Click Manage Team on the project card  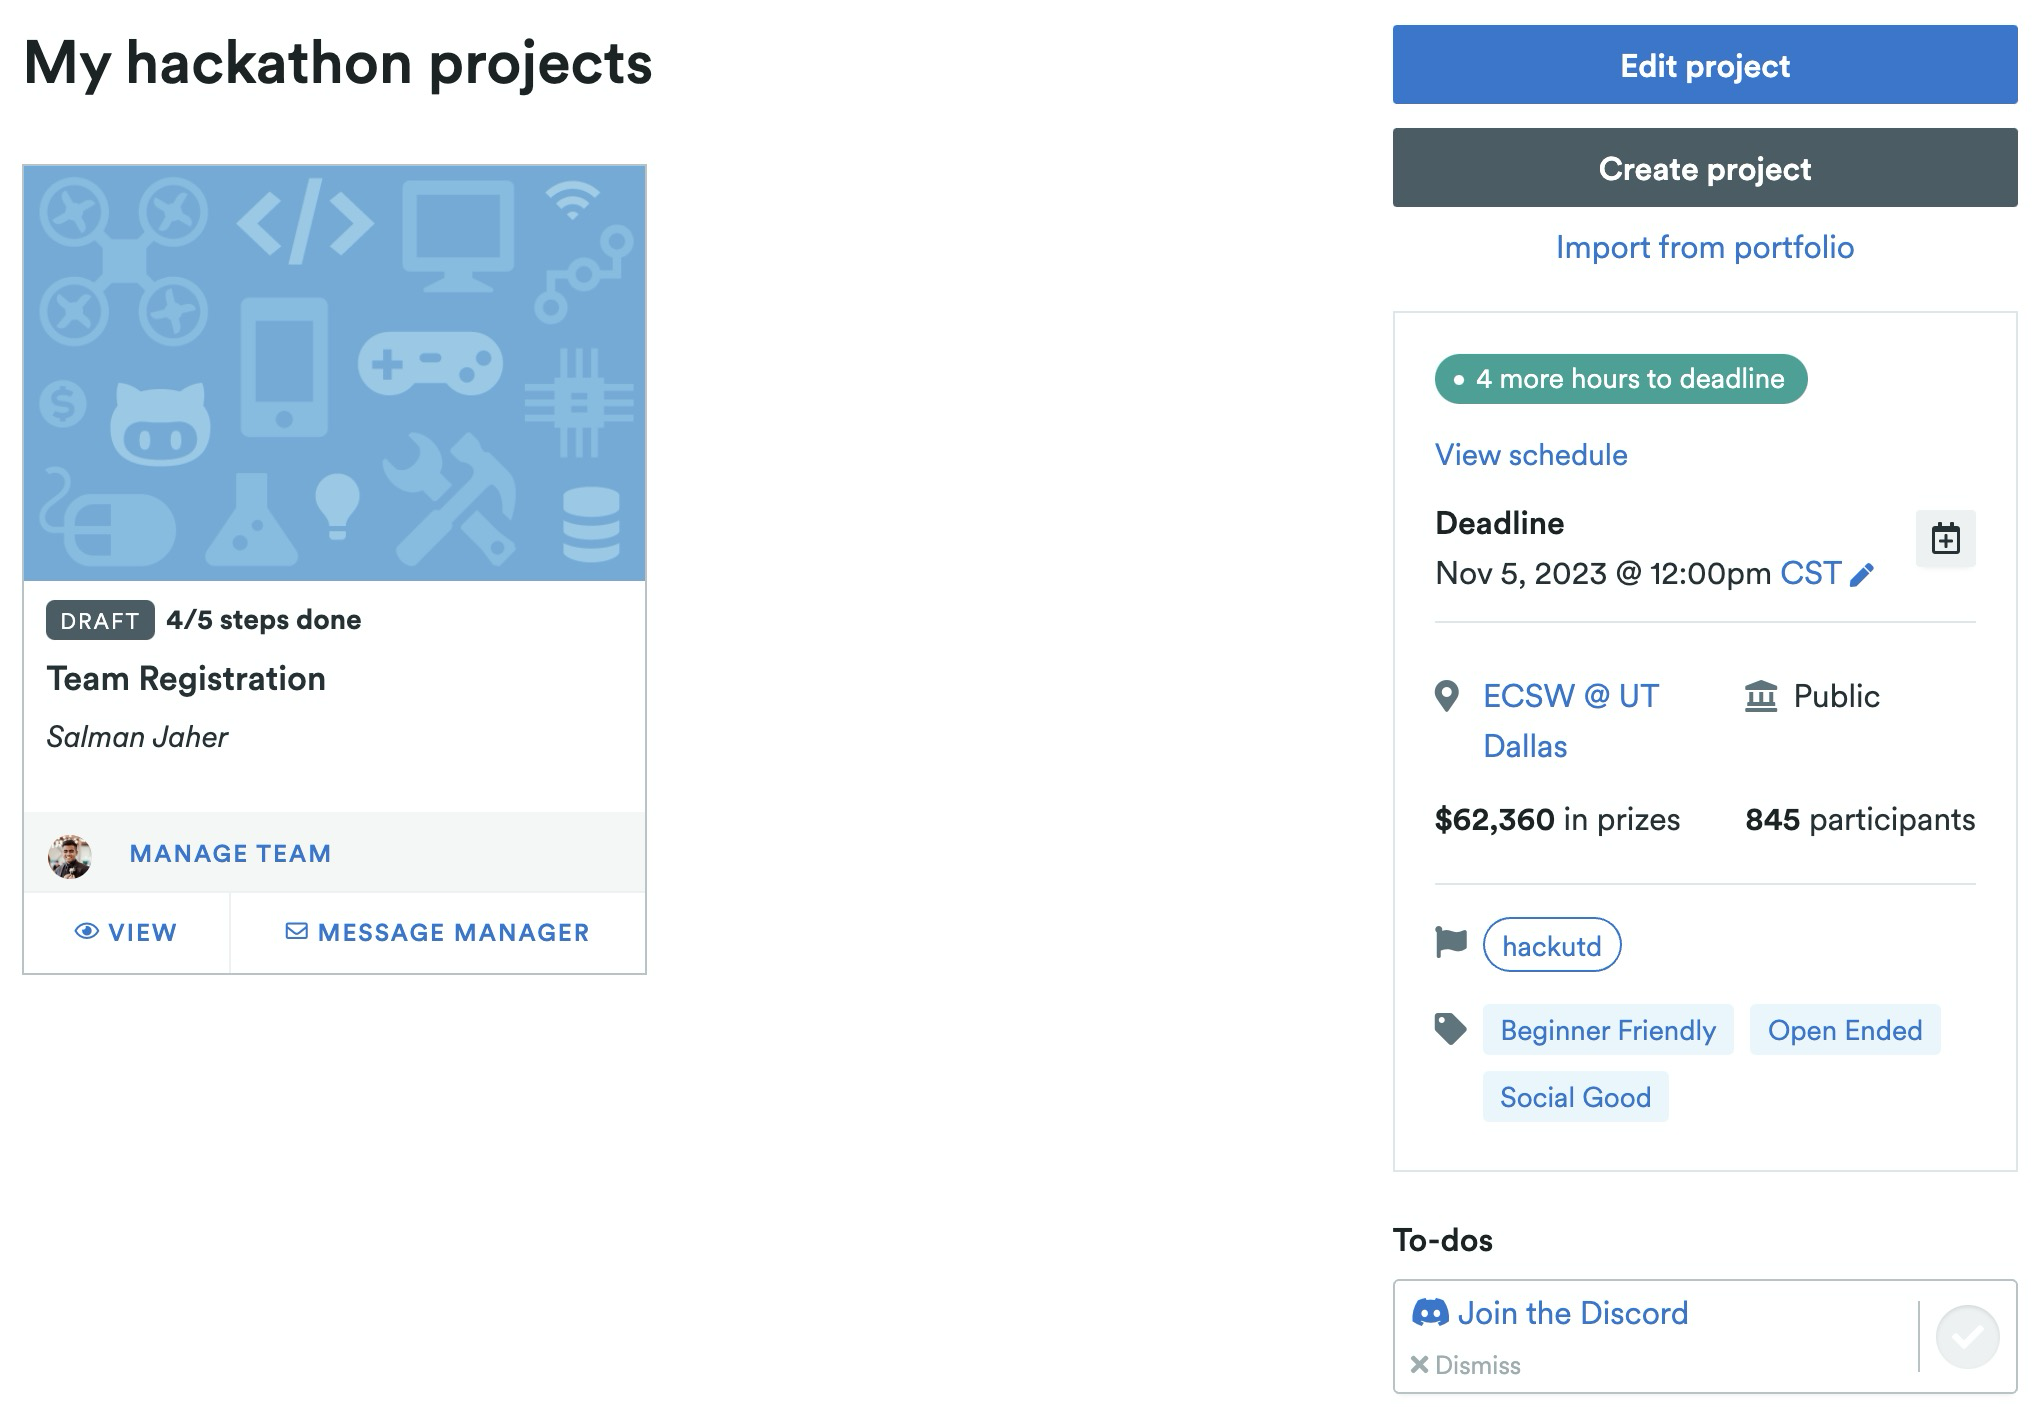[x=229, y=853]
